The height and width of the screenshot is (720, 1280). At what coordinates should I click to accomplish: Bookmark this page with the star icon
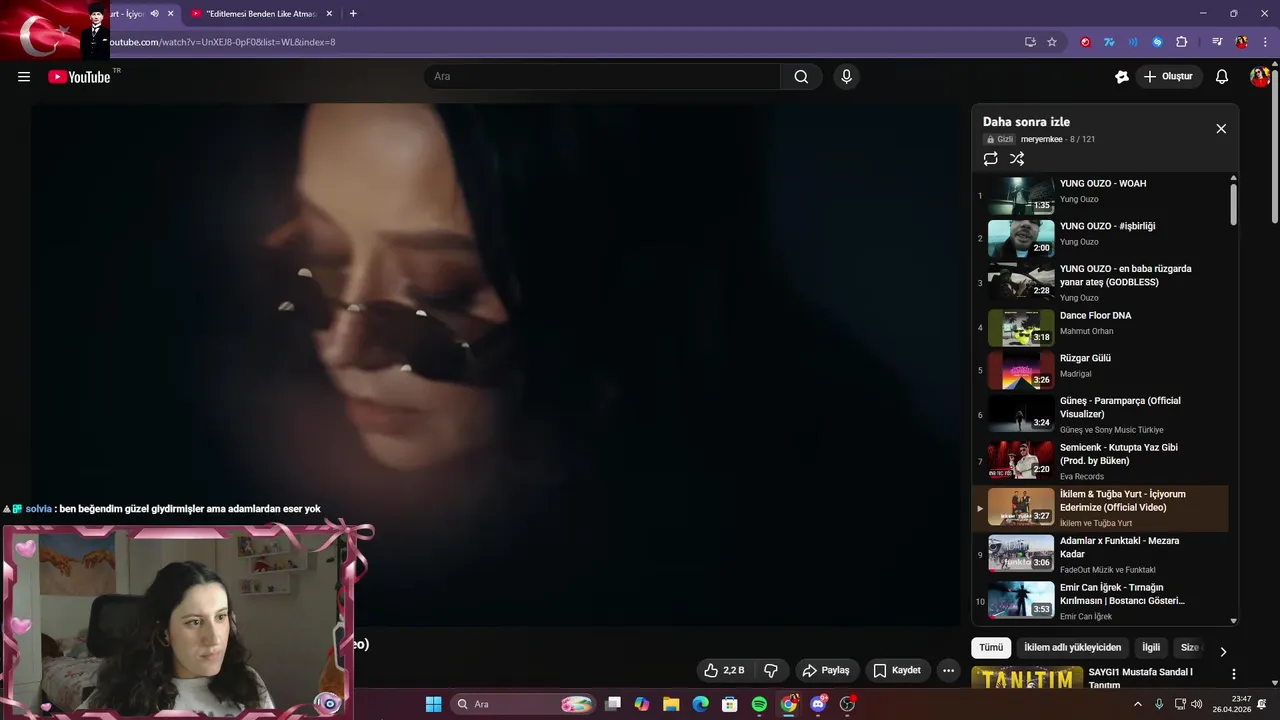(1052, 42)
